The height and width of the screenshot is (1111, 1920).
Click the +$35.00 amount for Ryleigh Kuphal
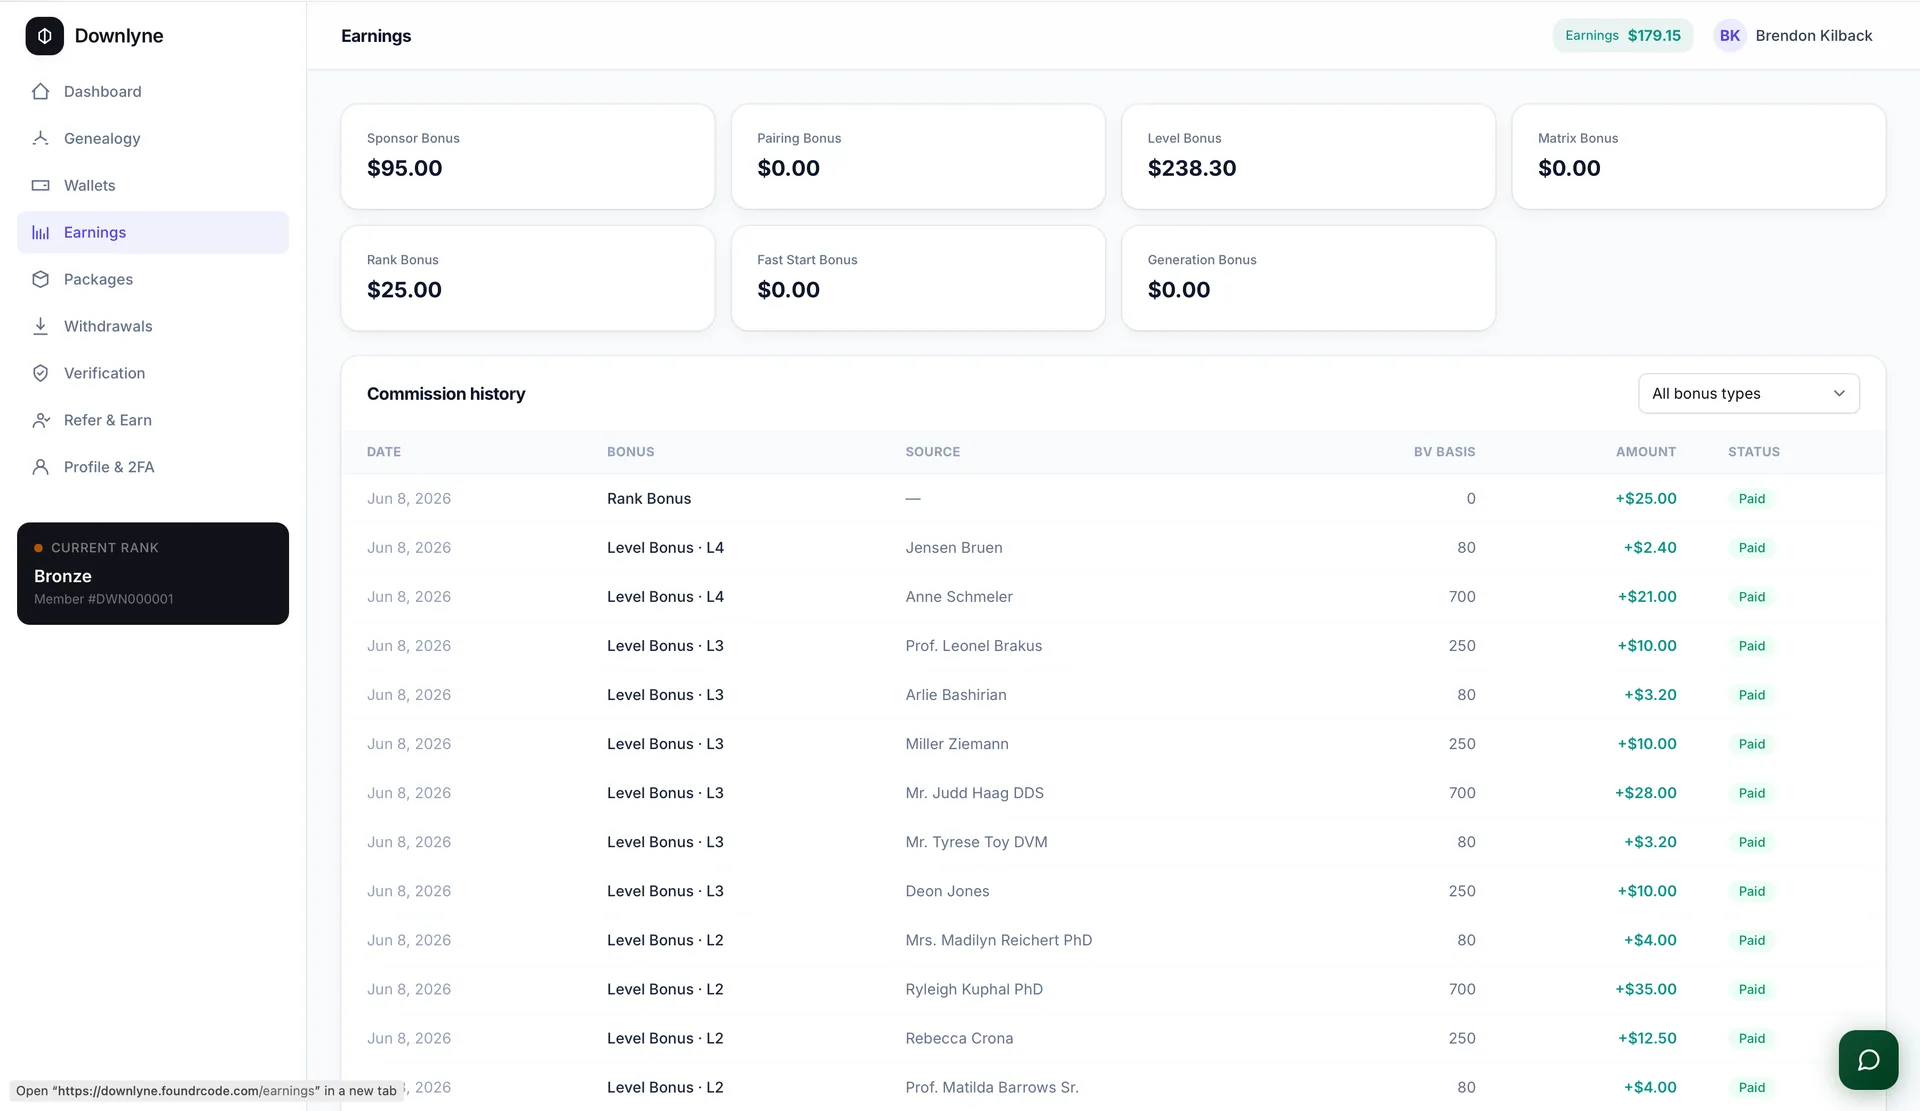[x=1645, y=989]
